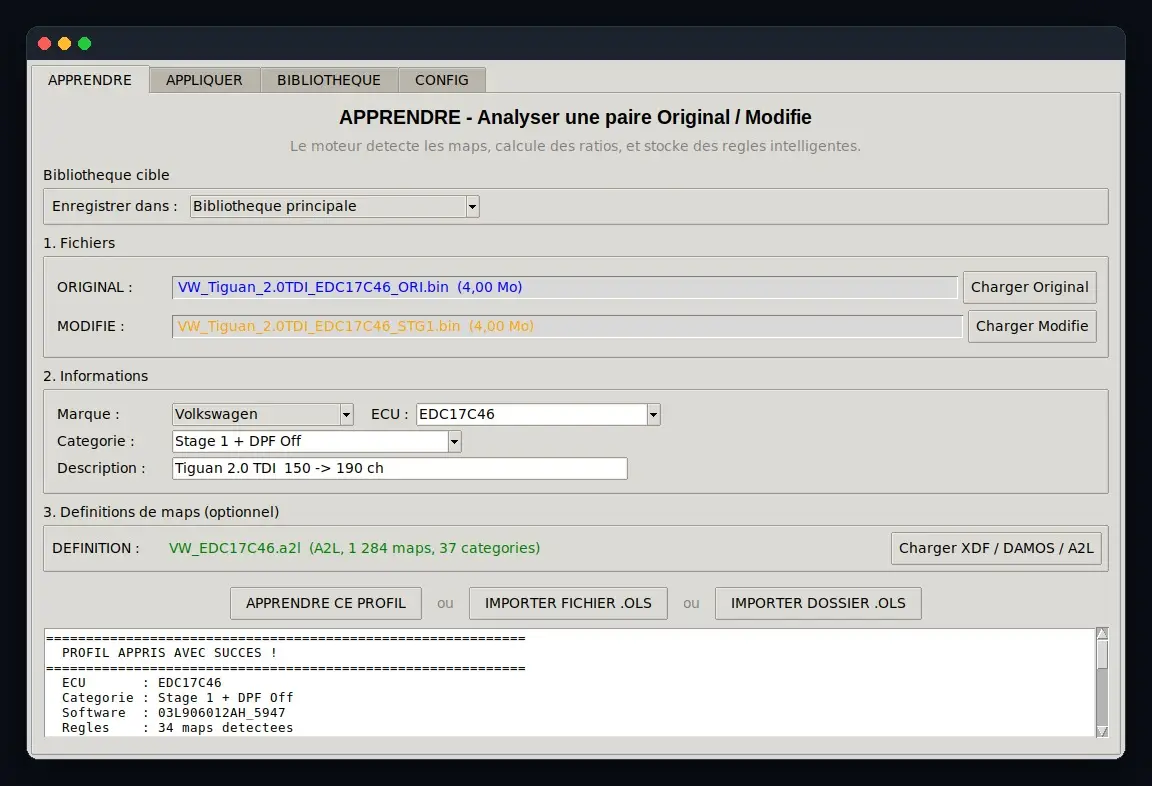Screen dimensions: 1152x786
Task: Click PROFIL APPRIS AVEC SUCCES message
Action: [169, 653]
